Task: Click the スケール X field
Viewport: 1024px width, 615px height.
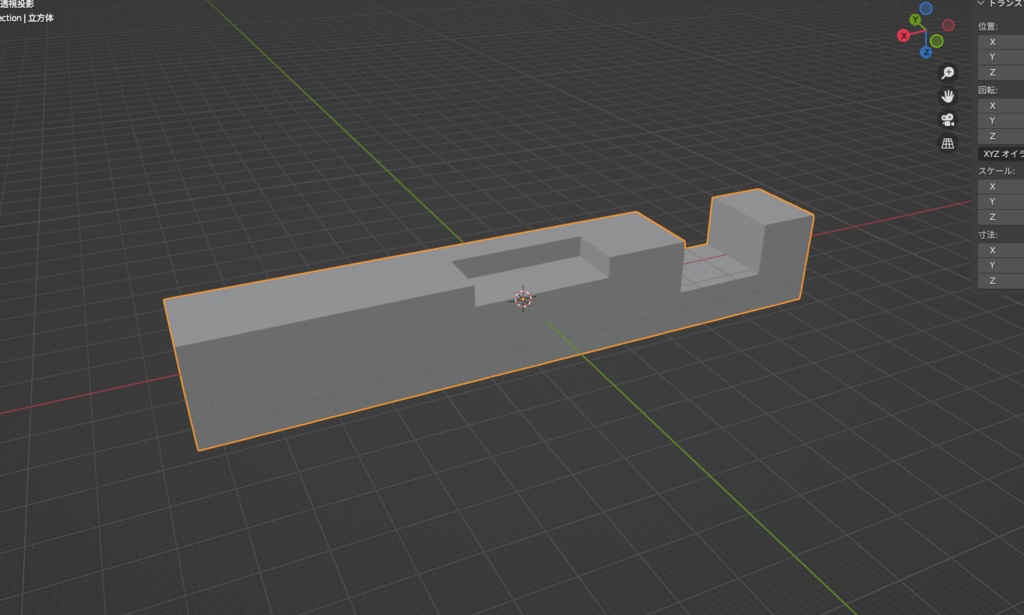Action: pos(1001,186)
